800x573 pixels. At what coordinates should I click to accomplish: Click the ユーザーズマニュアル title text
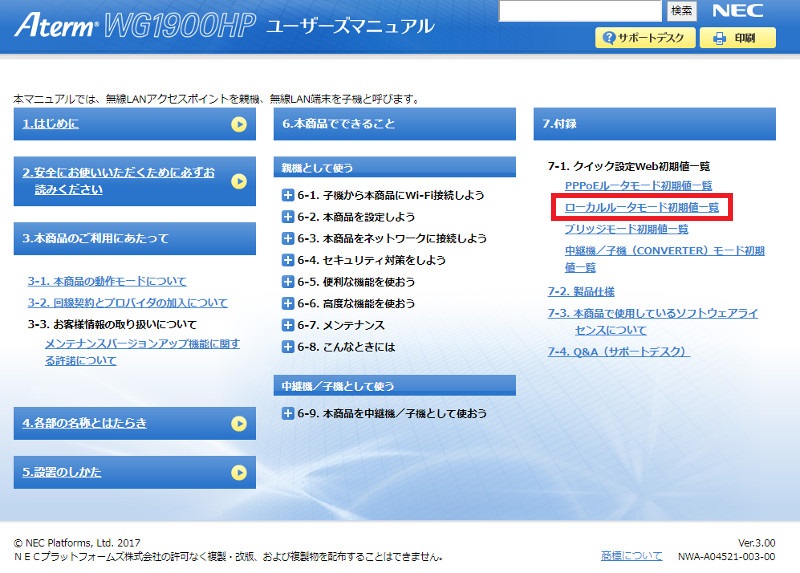tap(351, 27)
